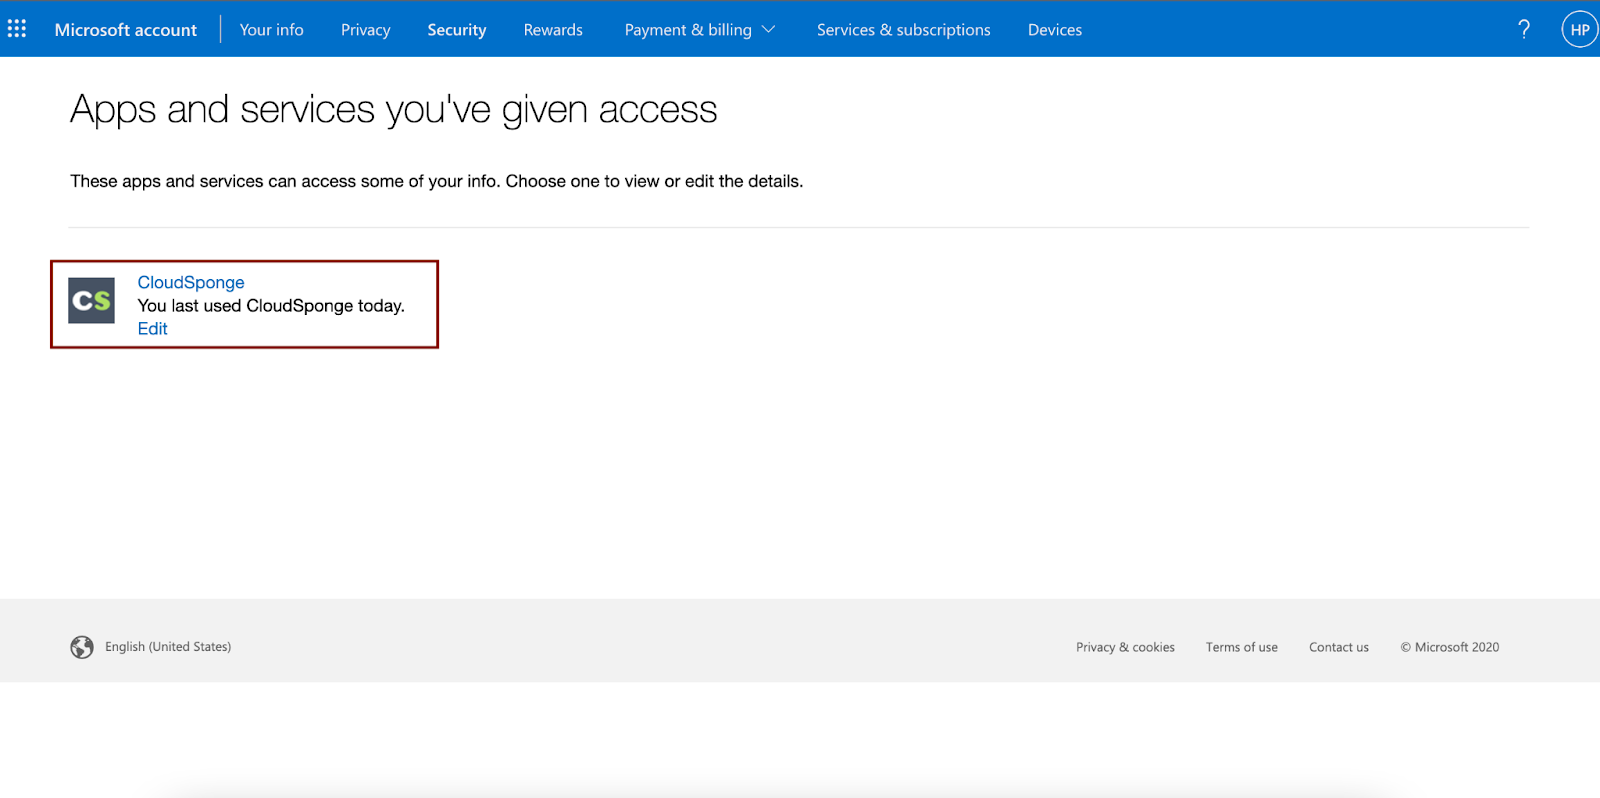
Task: Open the Your info tab
Action: coord(271,30)
